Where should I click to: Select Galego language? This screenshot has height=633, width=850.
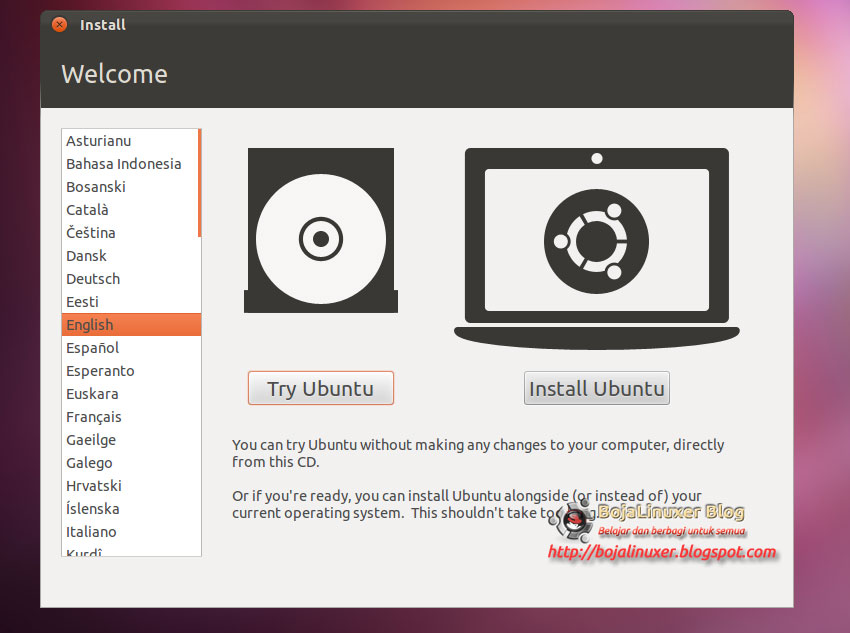[131, 463]
